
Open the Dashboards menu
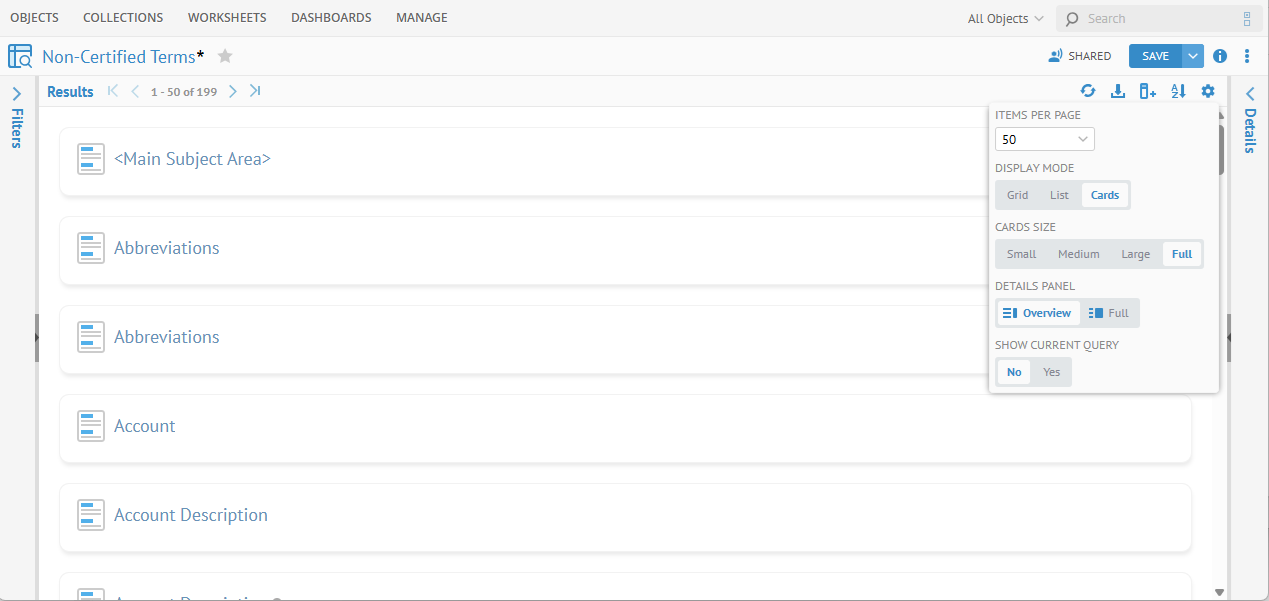(x=331, y=18)
